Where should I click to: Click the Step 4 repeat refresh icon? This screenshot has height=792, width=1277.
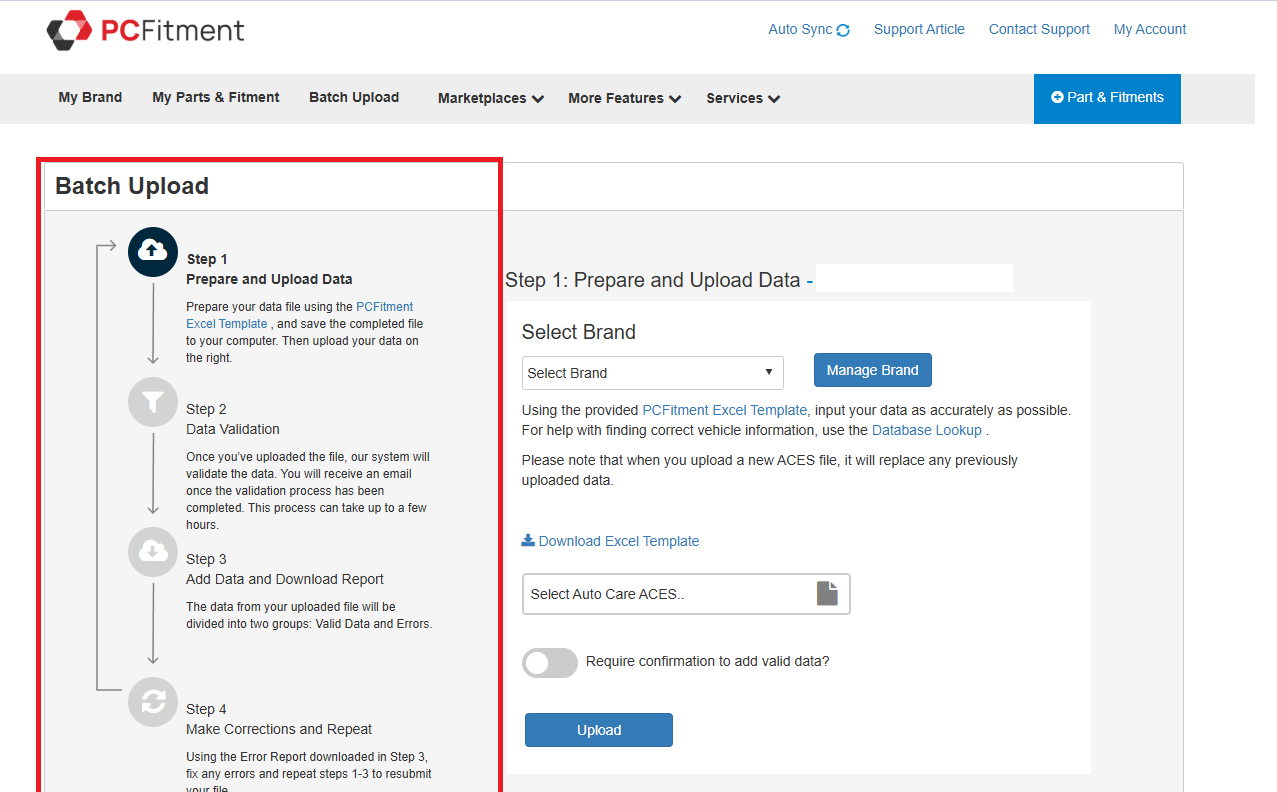tap(152, 702)
